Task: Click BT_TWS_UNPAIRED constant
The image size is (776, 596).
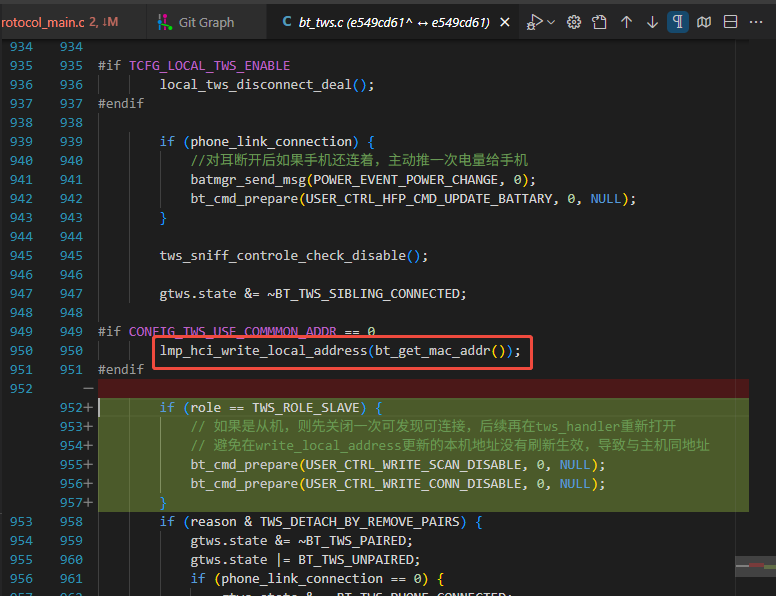Action: pos(356,560)
